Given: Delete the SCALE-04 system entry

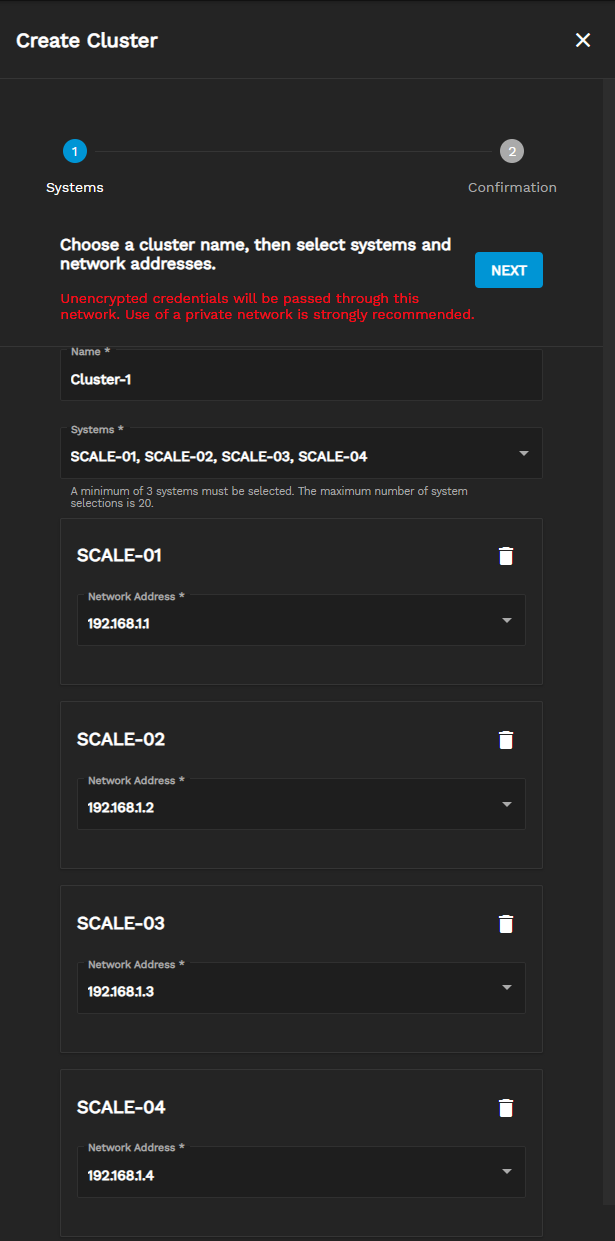Looking at the screenshot, I should coord(506,1108).
